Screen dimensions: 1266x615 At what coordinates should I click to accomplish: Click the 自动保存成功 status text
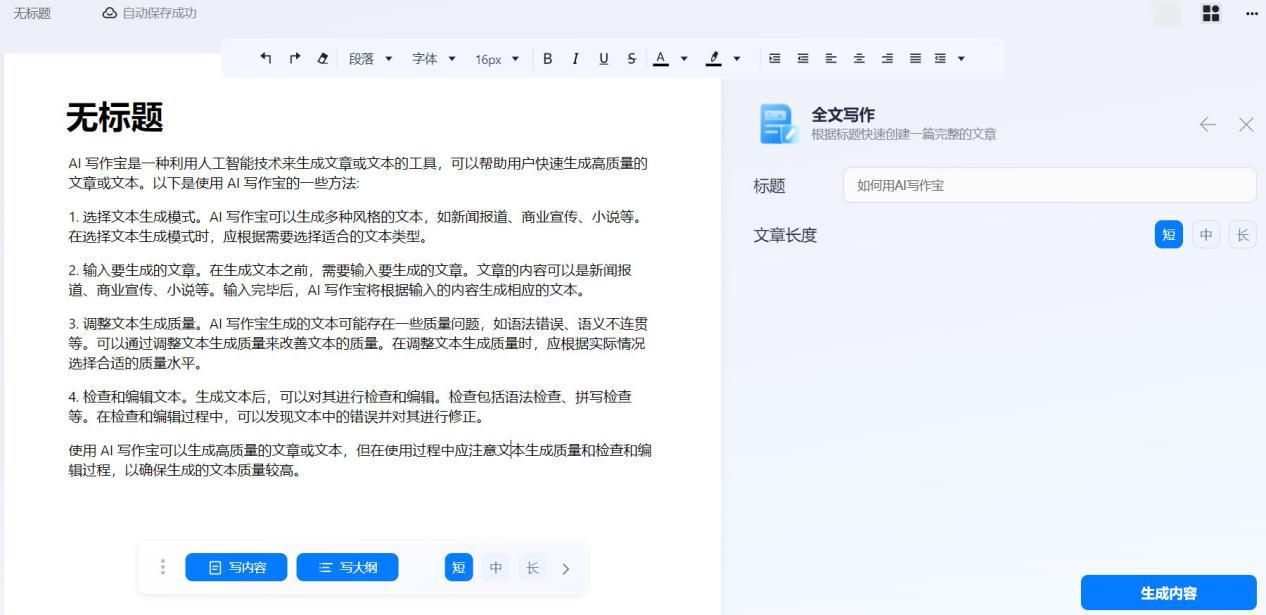coord(159,13)
